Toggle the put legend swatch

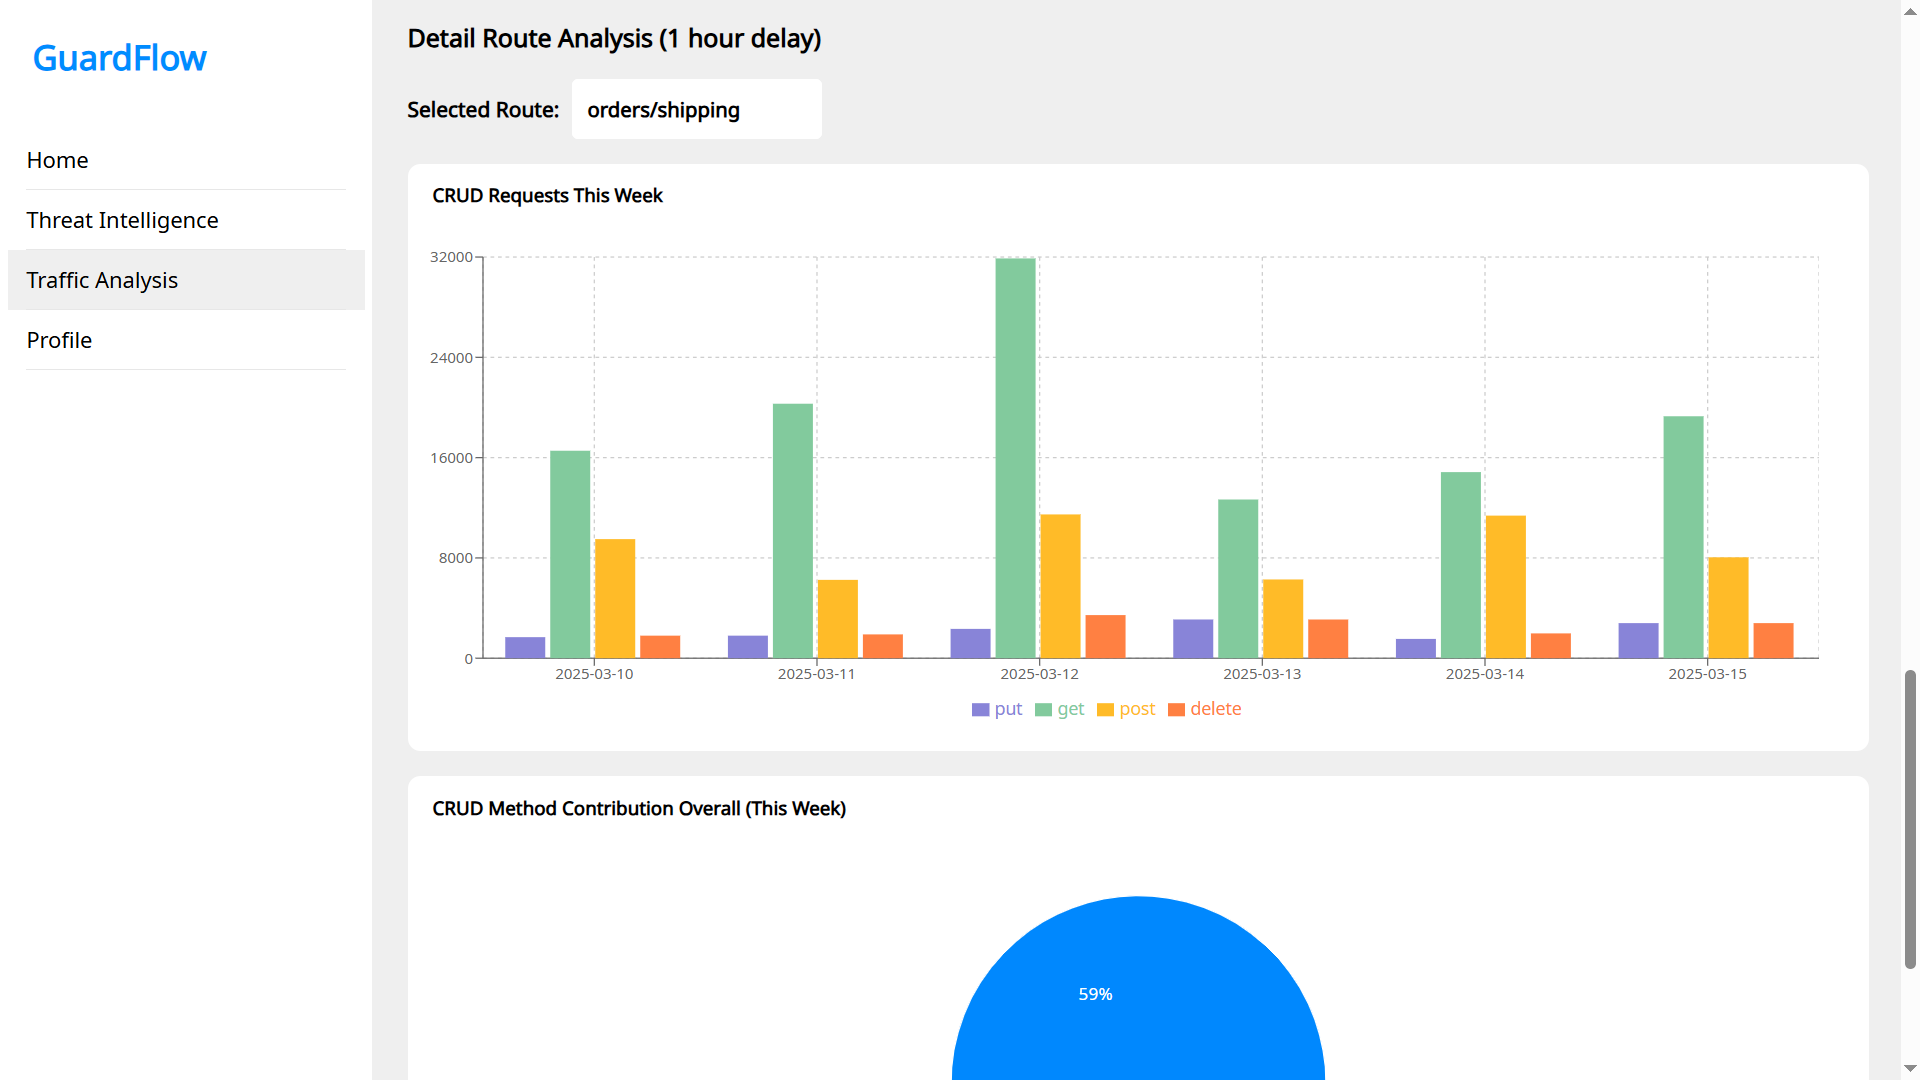tap(980, 709)
